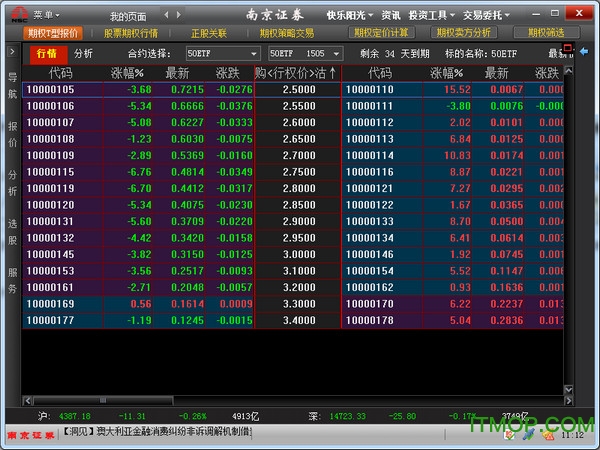Click the 【洞见】 news ticker headline
Screen dimensions: 600x450
click(156, 432)
